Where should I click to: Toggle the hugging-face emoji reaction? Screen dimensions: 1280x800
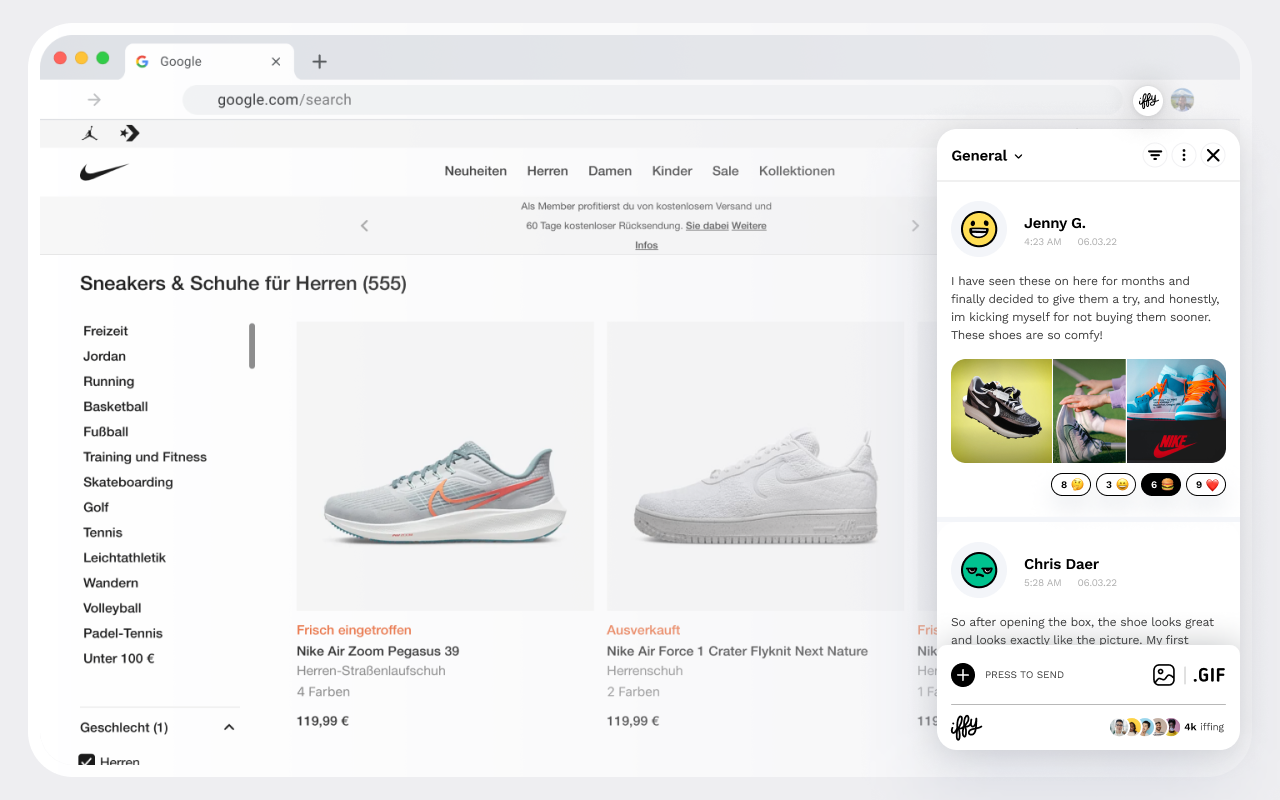coord(1070,484)
